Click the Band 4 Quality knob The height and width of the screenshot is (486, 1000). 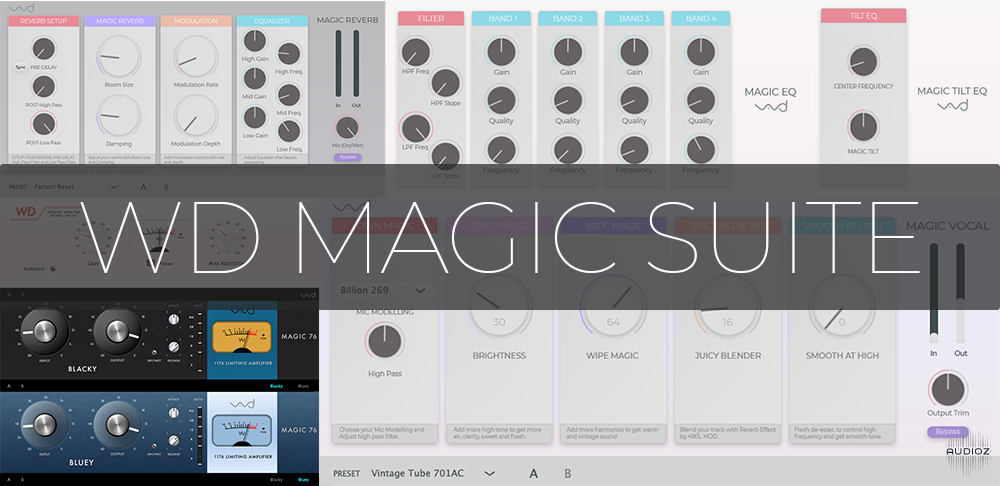click(700, 100)
